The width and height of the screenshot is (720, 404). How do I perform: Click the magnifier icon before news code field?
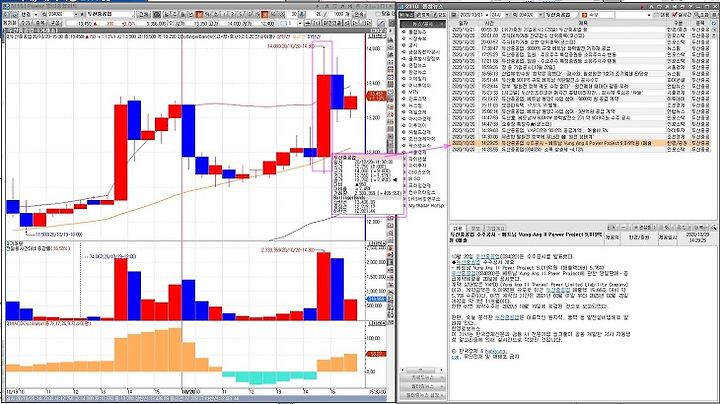coord(515,15)
